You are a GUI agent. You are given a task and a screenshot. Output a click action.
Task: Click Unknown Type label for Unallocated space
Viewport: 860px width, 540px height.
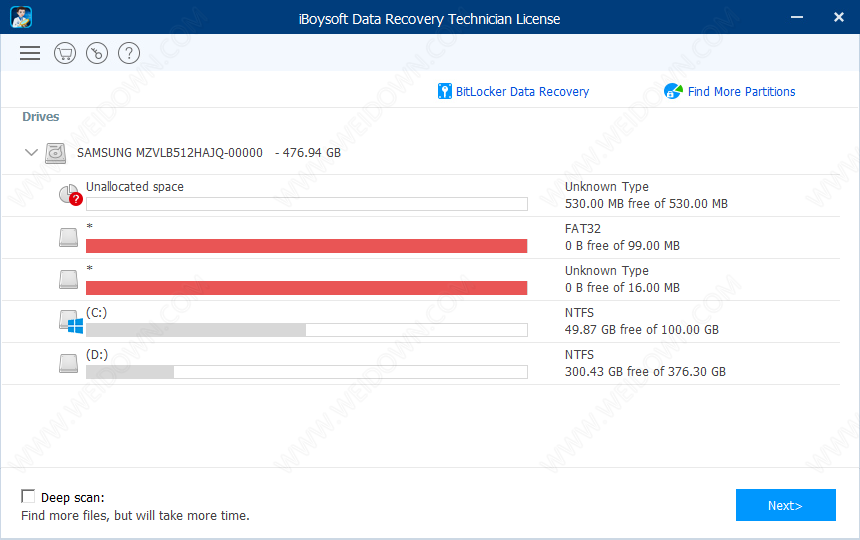[607, 187]
